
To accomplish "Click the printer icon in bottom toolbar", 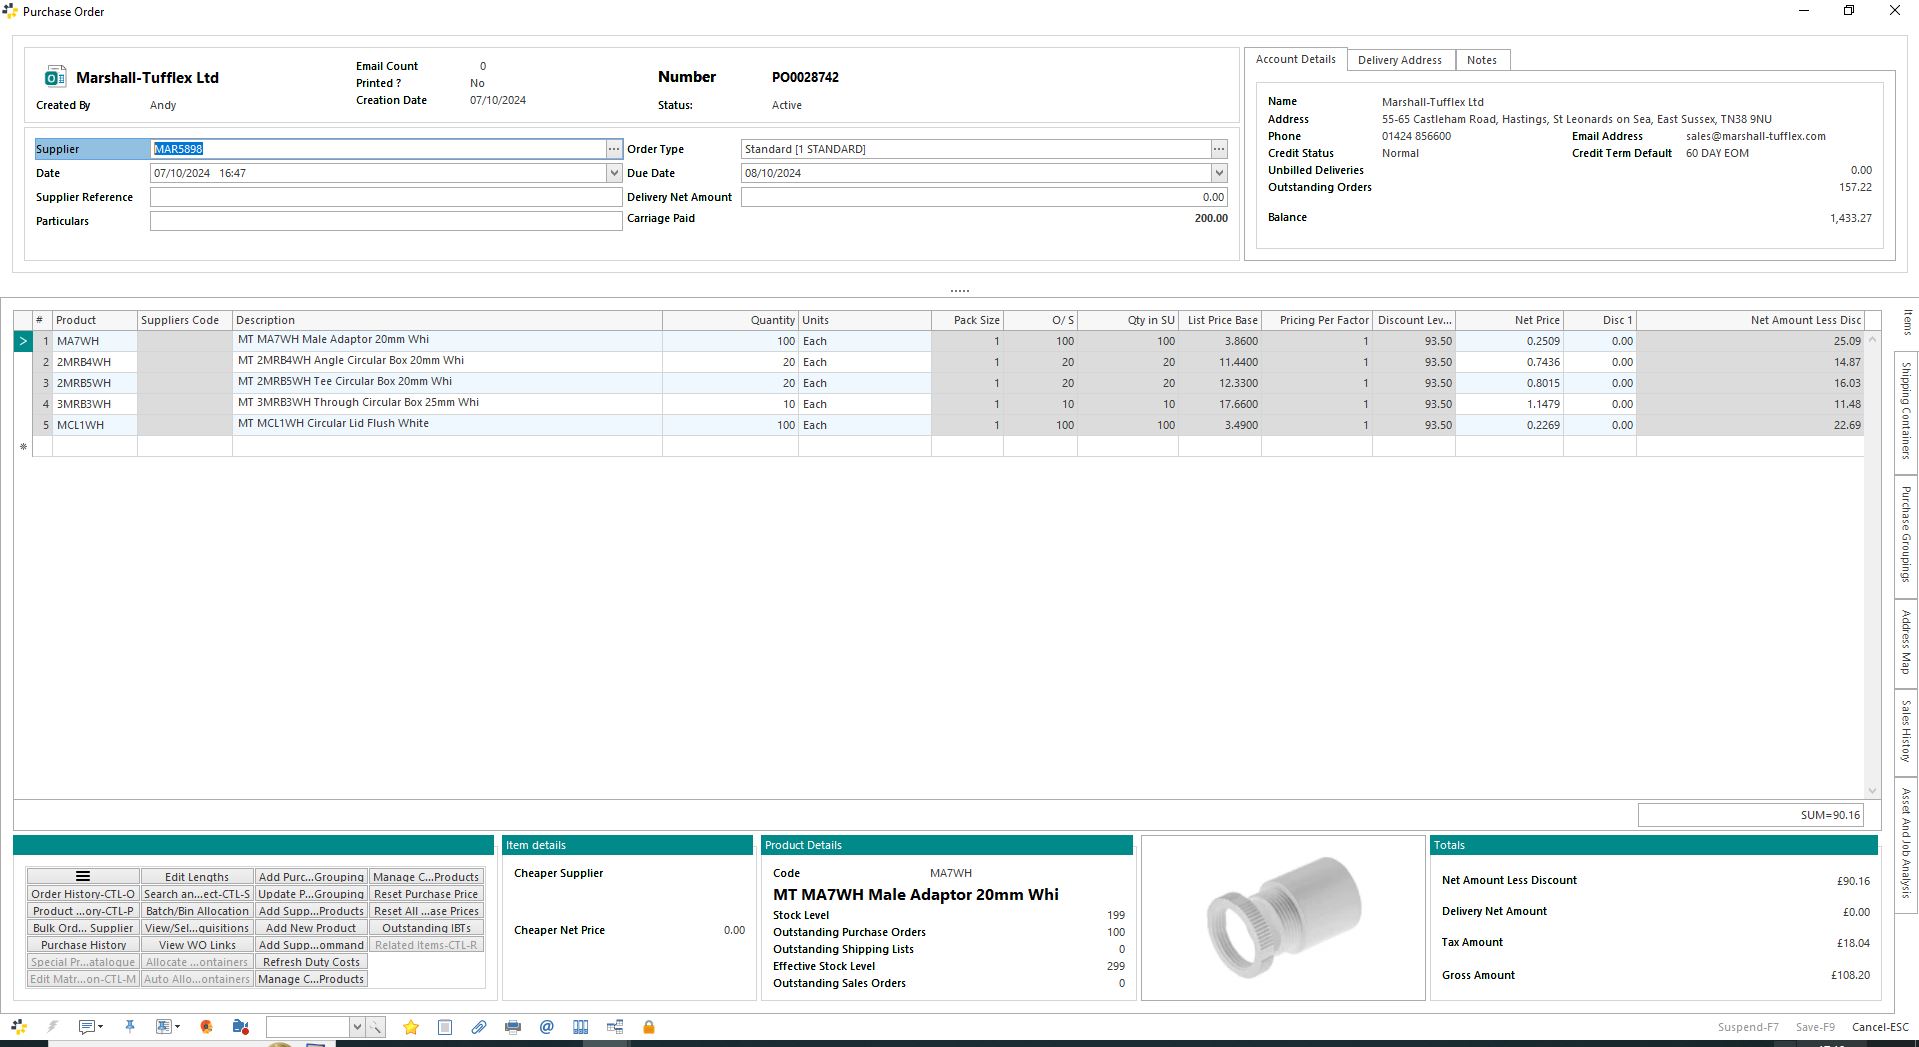I will coord(513,1027).
